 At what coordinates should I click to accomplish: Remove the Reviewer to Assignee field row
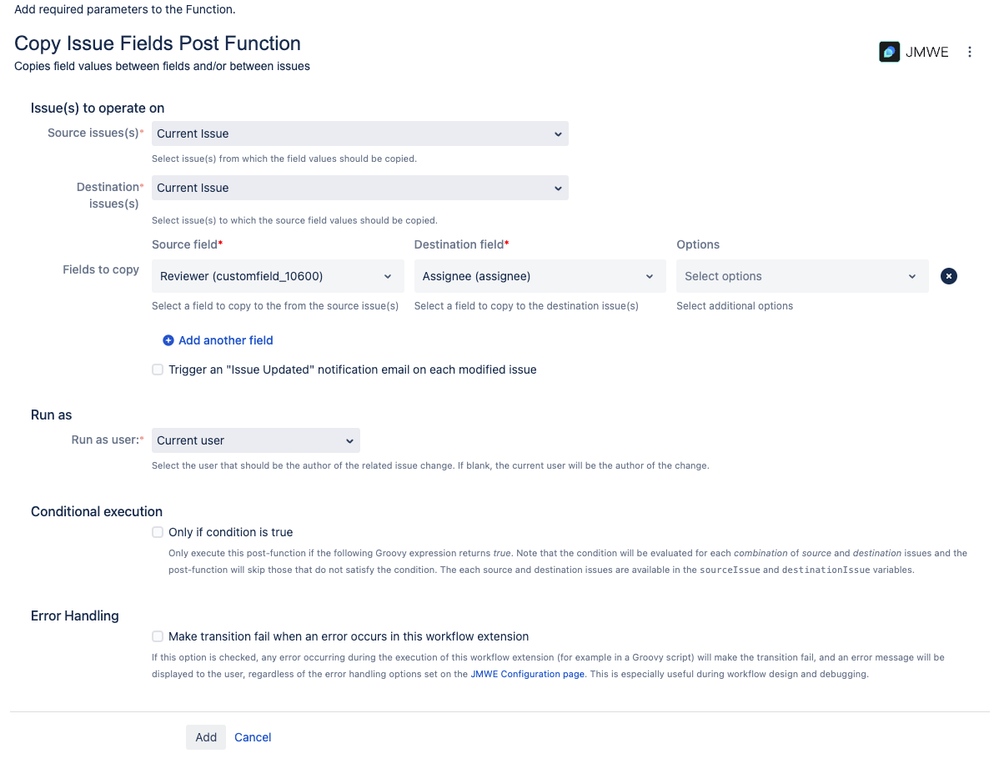(x=948, y=276)
